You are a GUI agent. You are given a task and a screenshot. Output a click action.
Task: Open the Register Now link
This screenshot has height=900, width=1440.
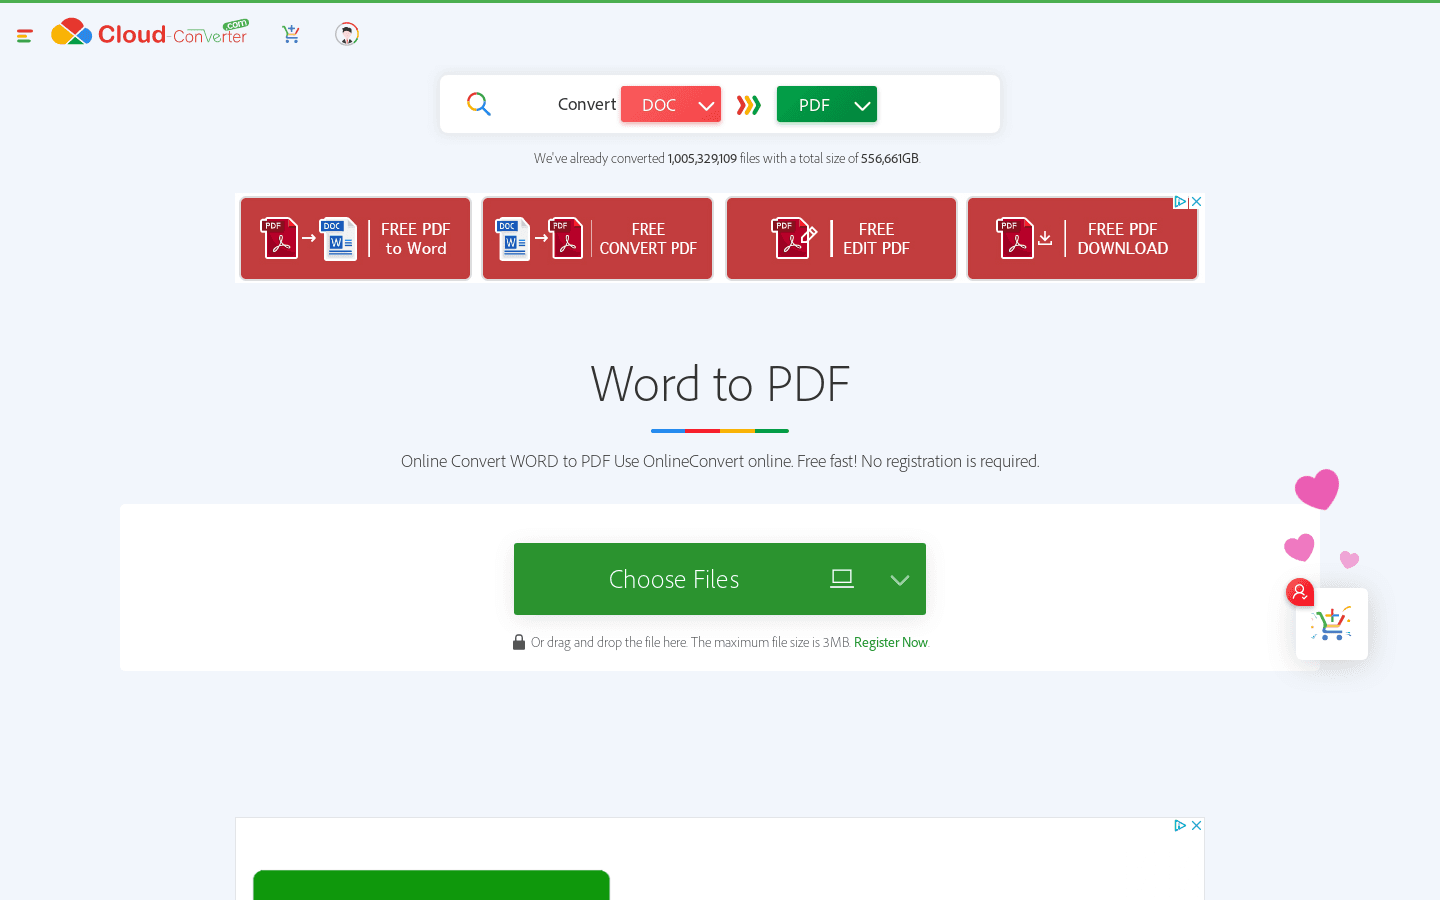(x=890, y=641)
